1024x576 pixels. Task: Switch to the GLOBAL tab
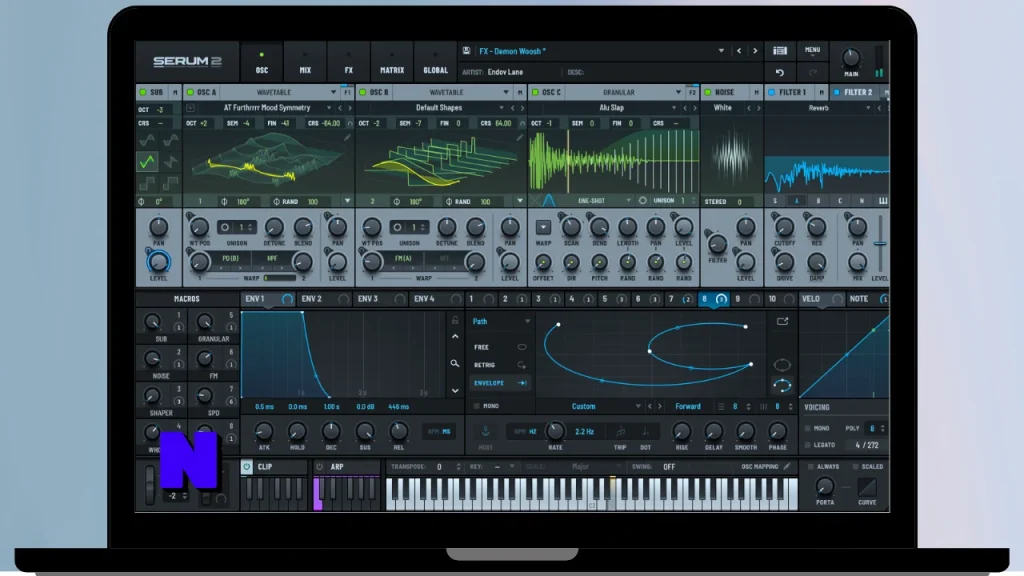click(435, 63)
